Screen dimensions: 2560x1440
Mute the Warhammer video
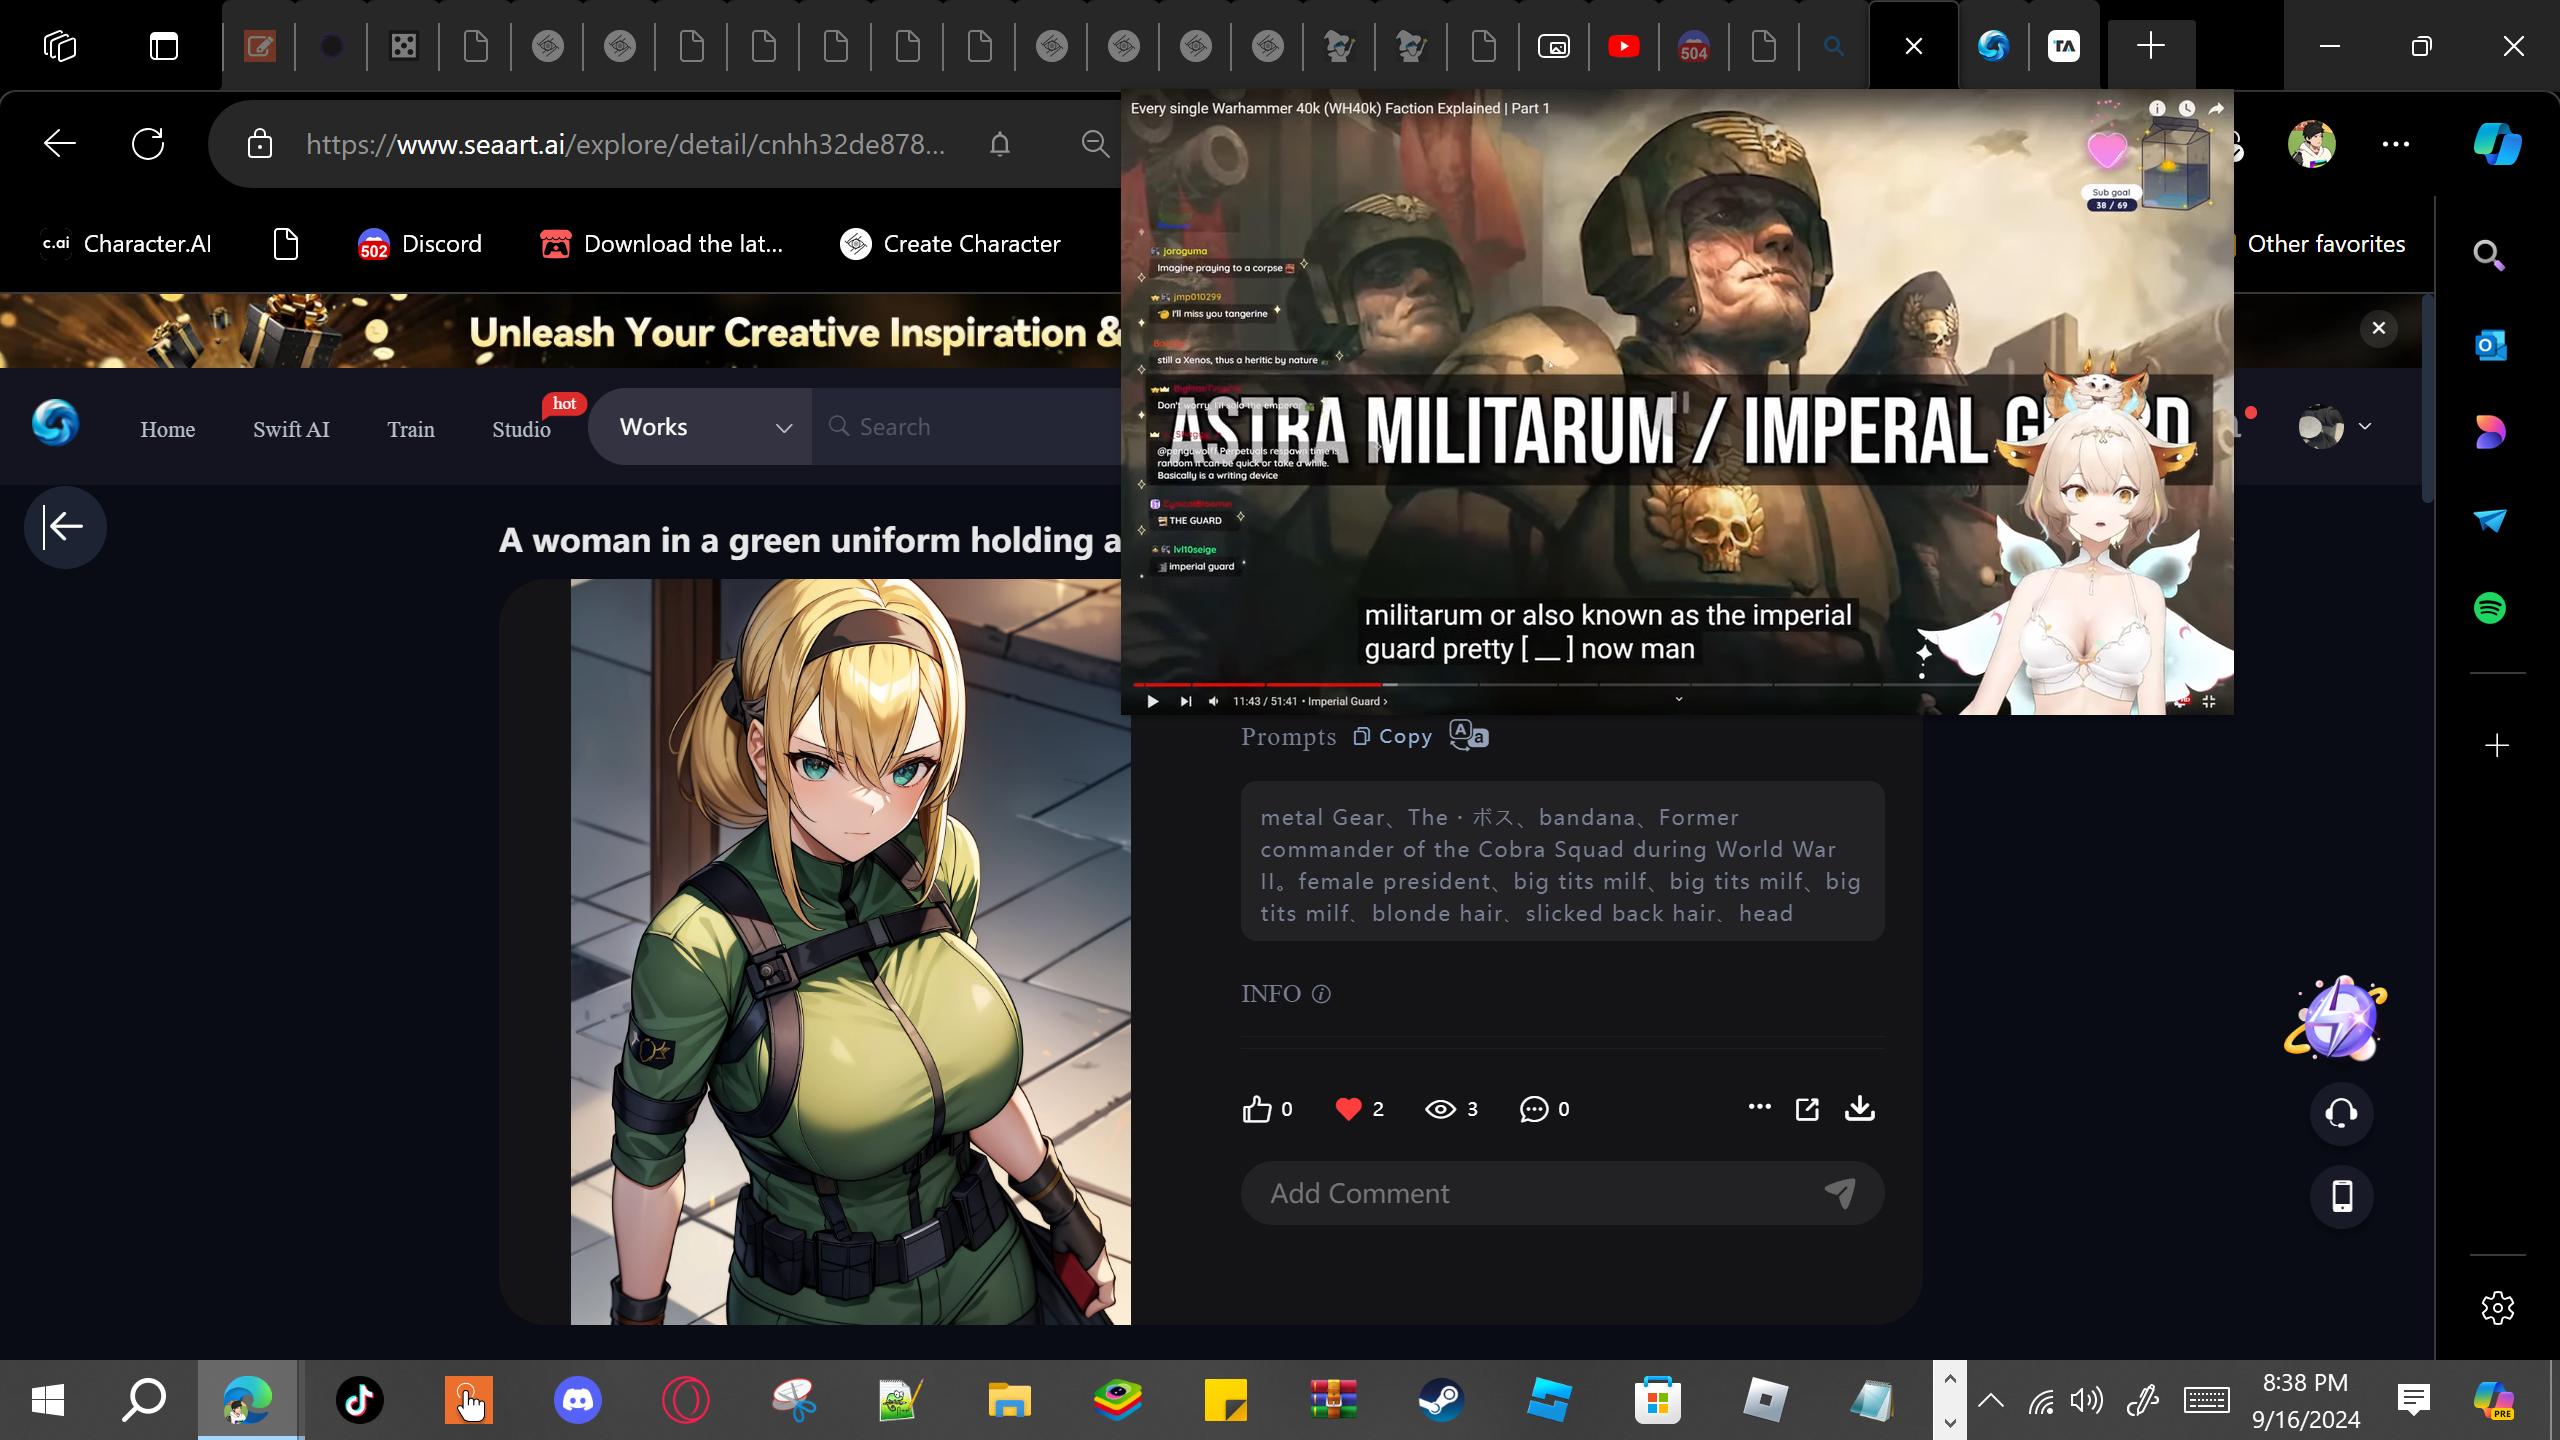click(1214, 701)
